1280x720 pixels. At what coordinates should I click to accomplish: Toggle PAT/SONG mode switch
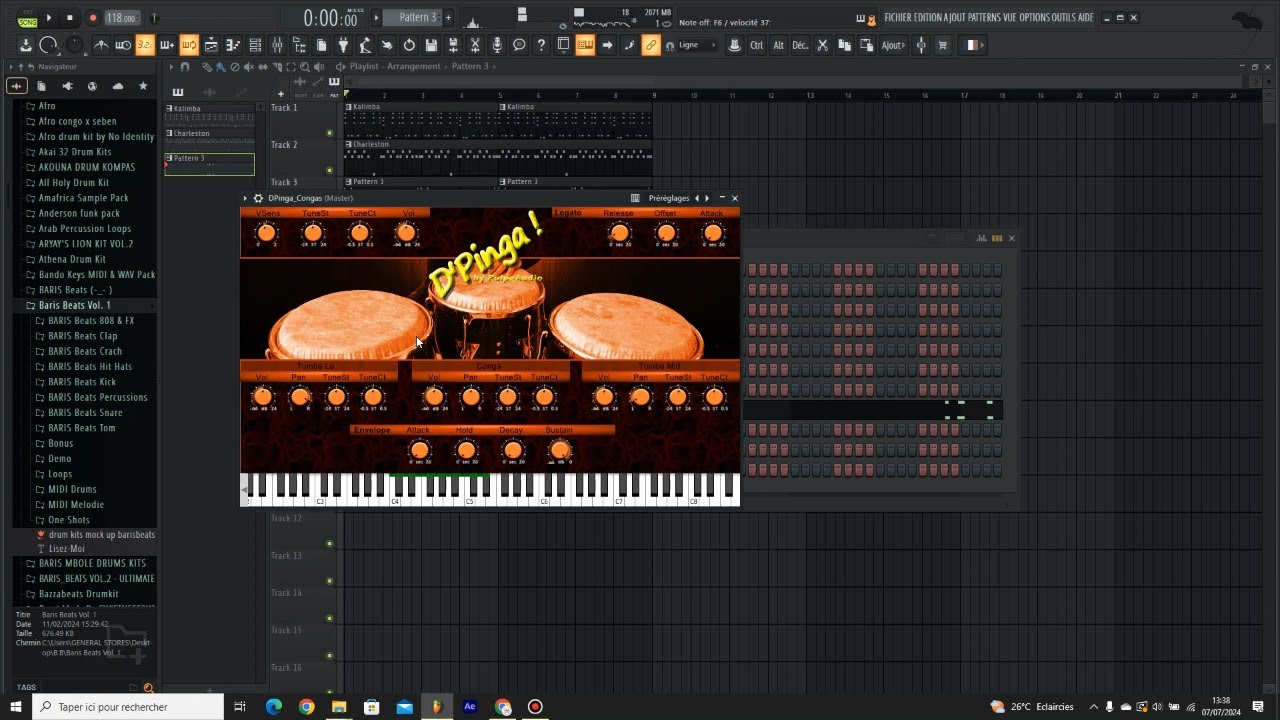(x=27, y=18)
